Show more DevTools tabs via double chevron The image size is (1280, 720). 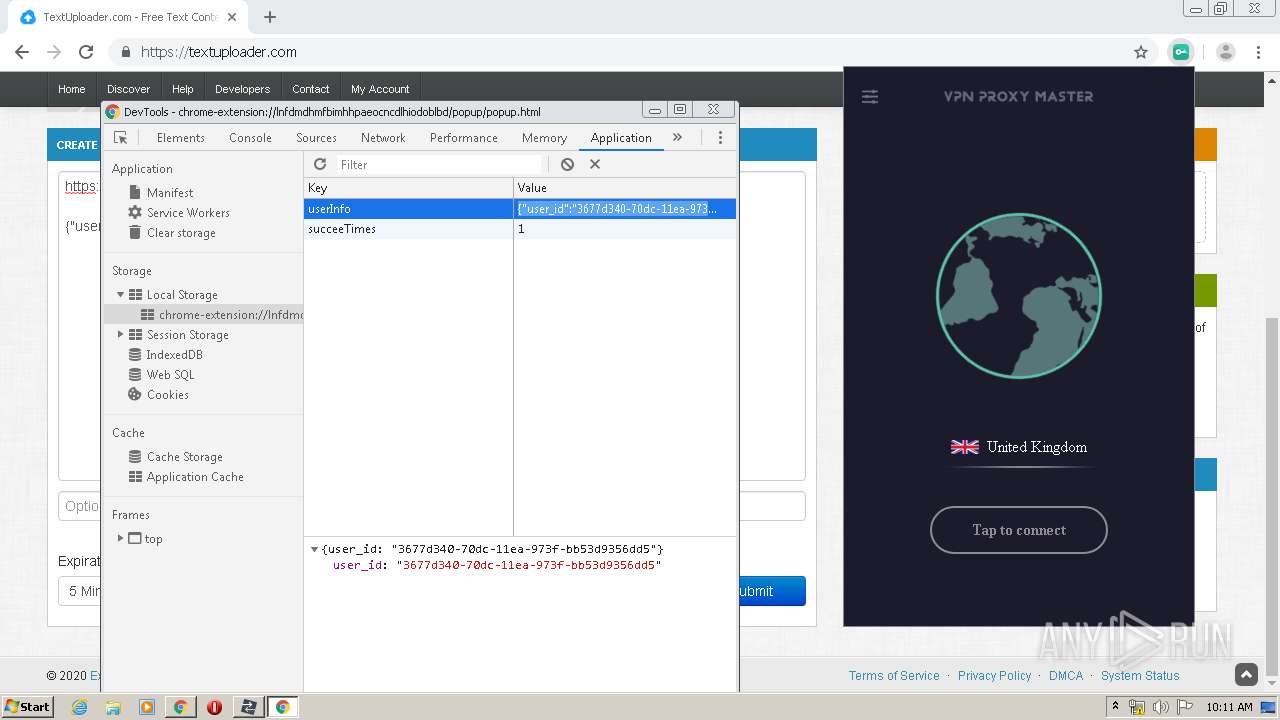677,137
